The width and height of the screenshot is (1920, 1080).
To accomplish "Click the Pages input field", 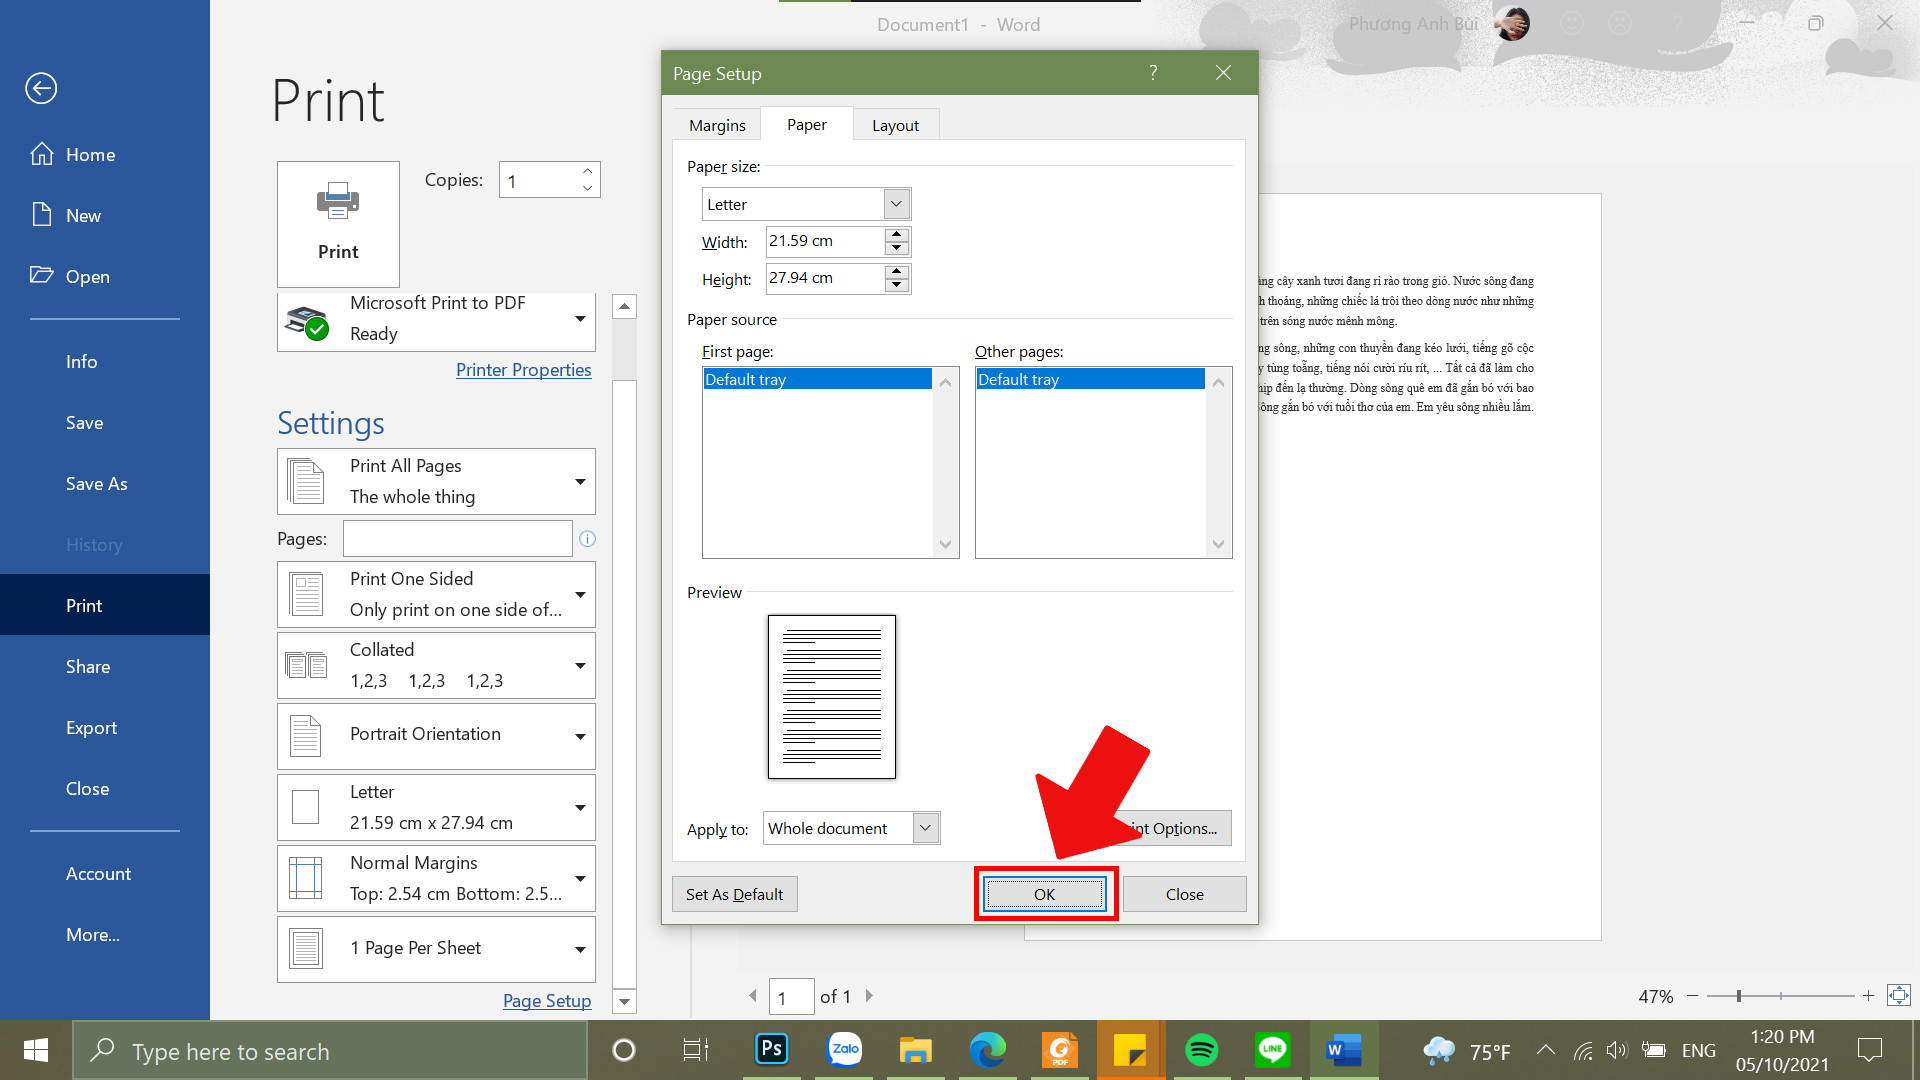I will 458,539.
